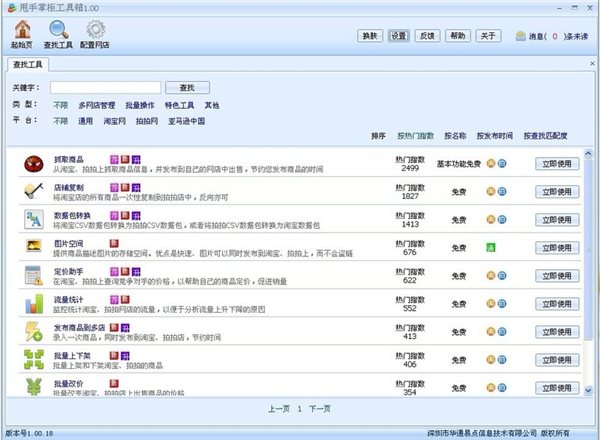Click the 抓取商品 red face icon
The image size is (600, 440).
click(34, 164)
